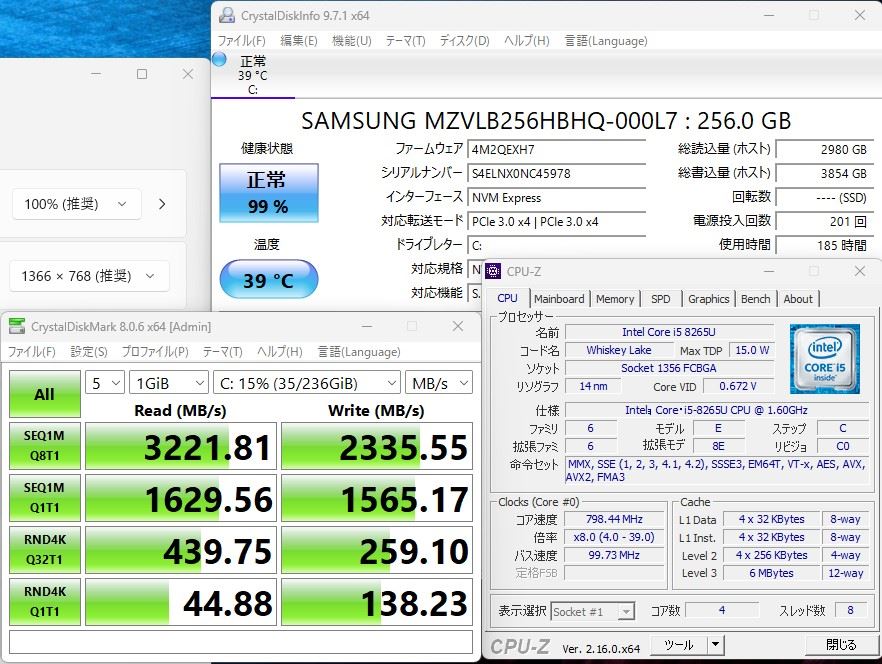882x664 pixels.
Task: Click the CPU-Z title bar icon
Action: (494, 271)
